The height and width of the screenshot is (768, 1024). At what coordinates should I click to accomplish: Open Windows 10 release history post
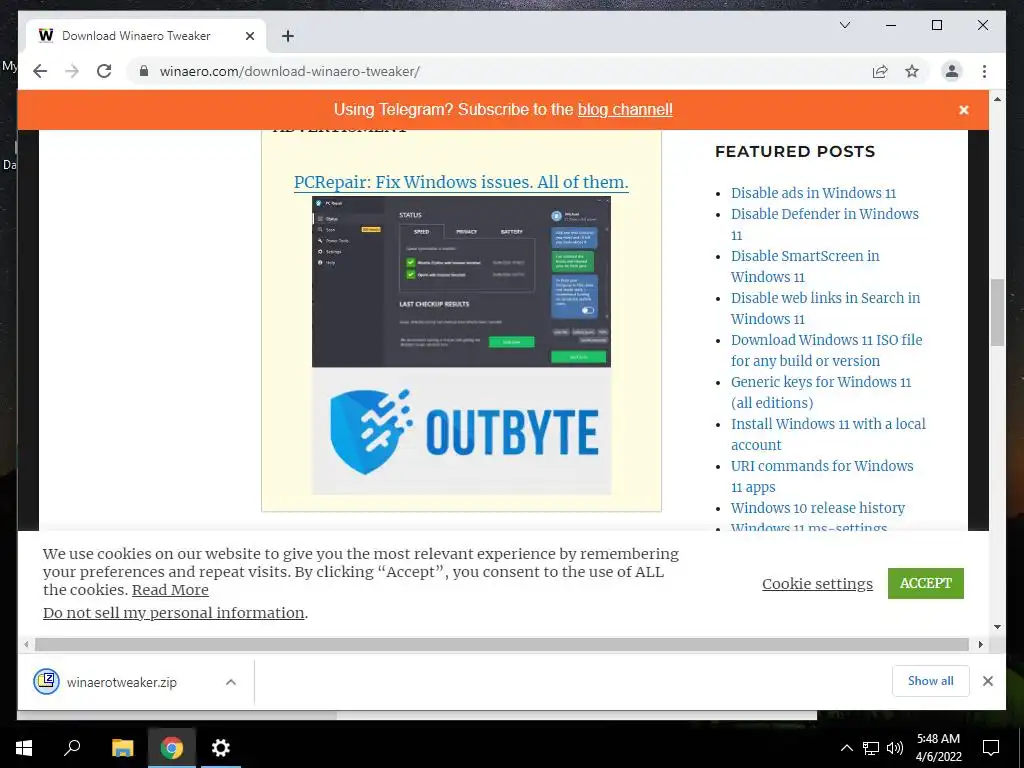[818, 507]
